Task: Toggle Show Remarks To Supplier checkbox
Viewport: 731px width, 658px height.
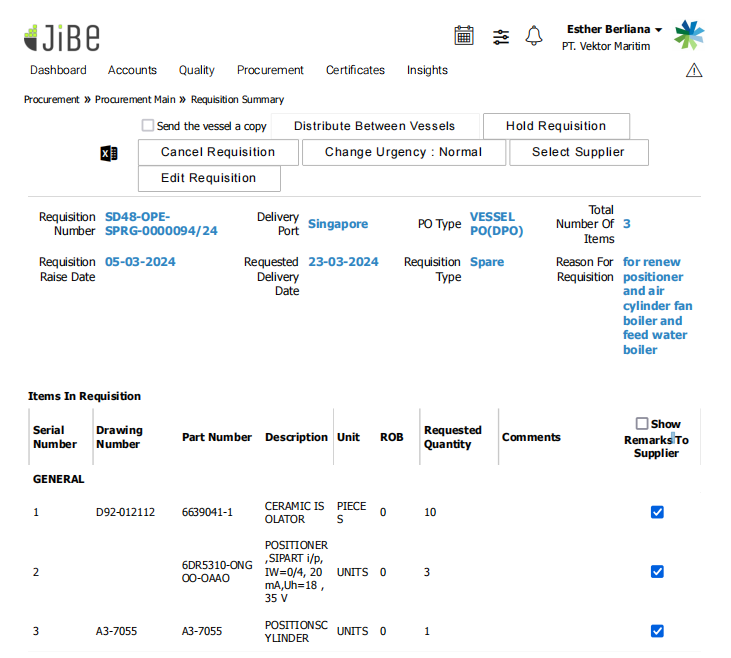Action: click(642, 424)
